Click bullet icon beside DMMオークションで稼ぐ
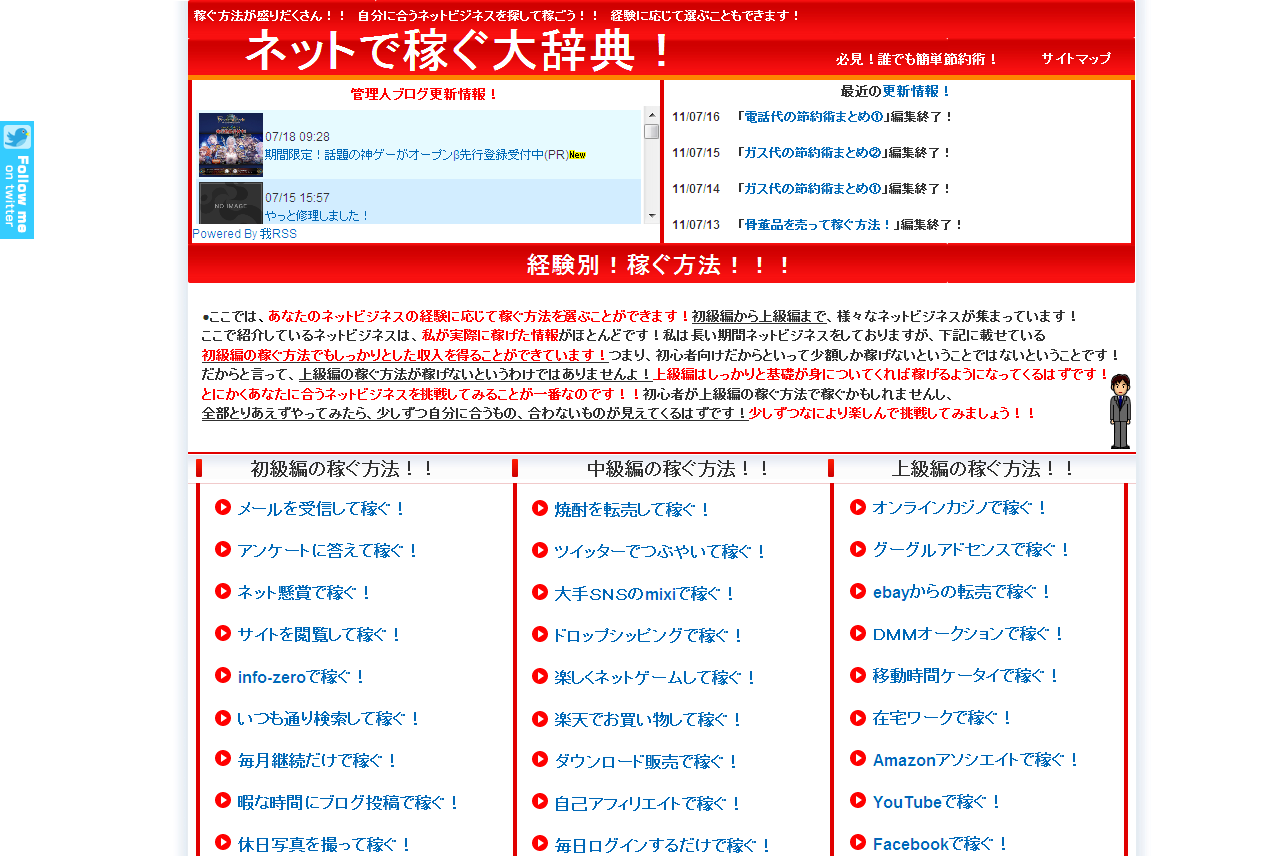Screen dimensions: 1263x856 (858, 633)
